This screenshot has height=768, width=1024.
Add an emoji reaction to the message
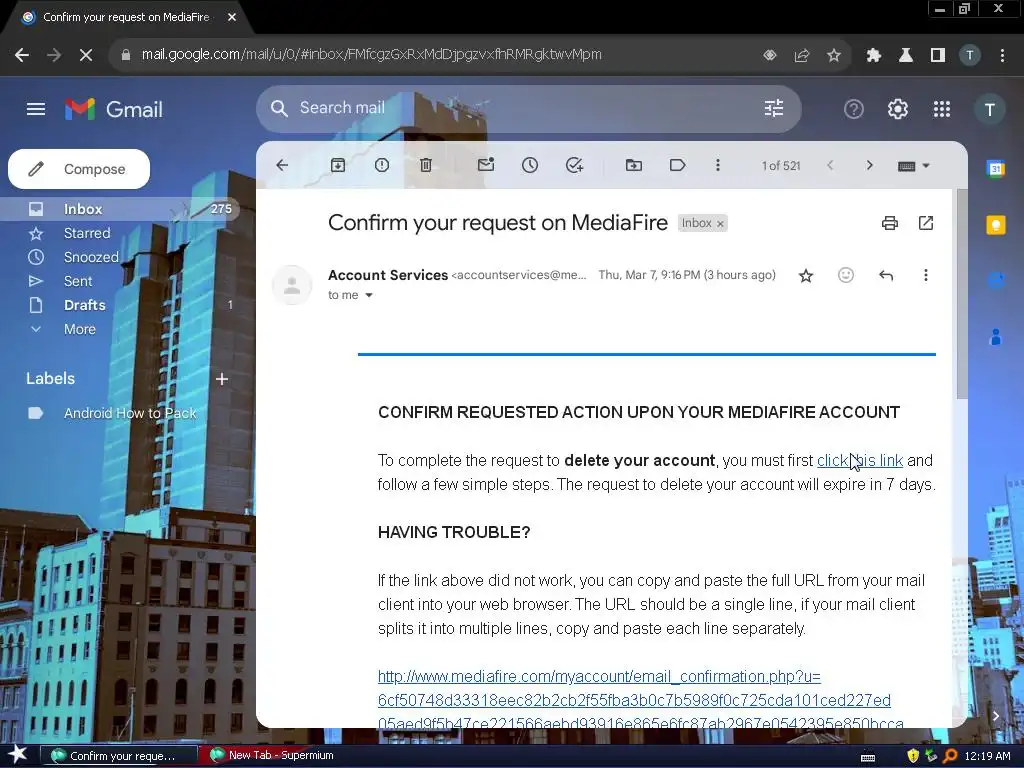(x=846, y=276)
